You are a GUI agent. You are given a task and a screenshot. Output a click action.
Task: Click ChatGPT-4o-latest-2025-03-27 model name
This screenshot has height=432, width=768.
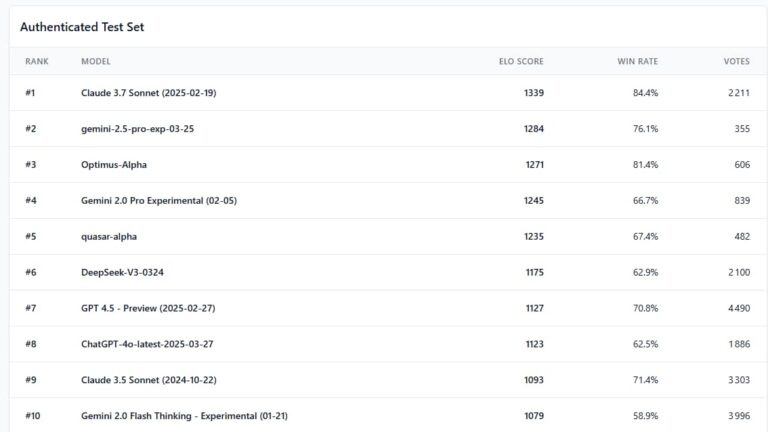coord(146,344)
